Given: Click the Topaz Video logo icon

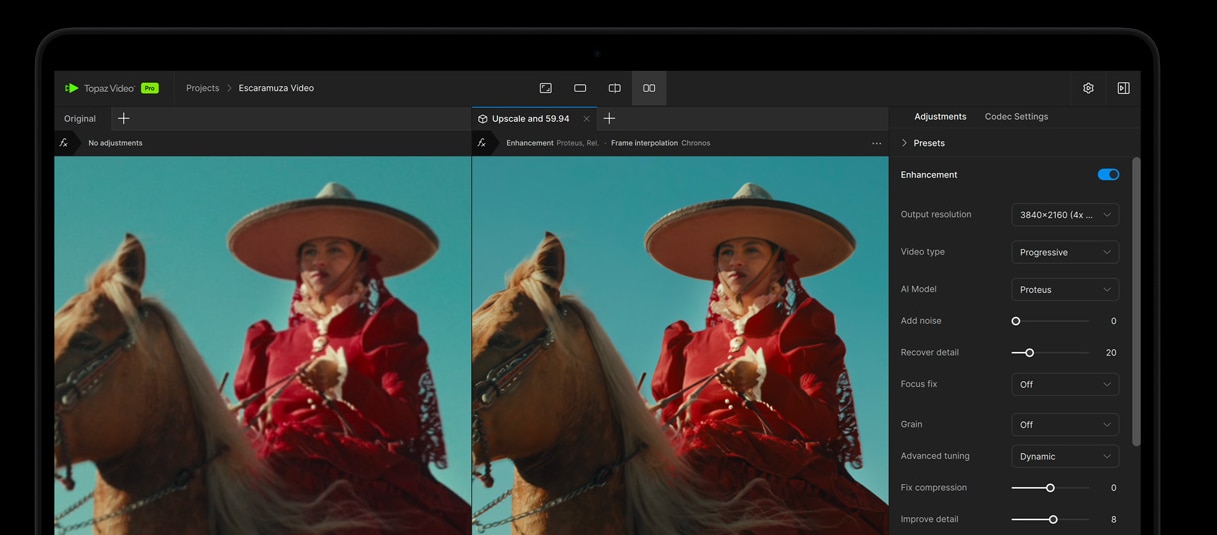Looking at the screenshot, I should click(72, 88).
